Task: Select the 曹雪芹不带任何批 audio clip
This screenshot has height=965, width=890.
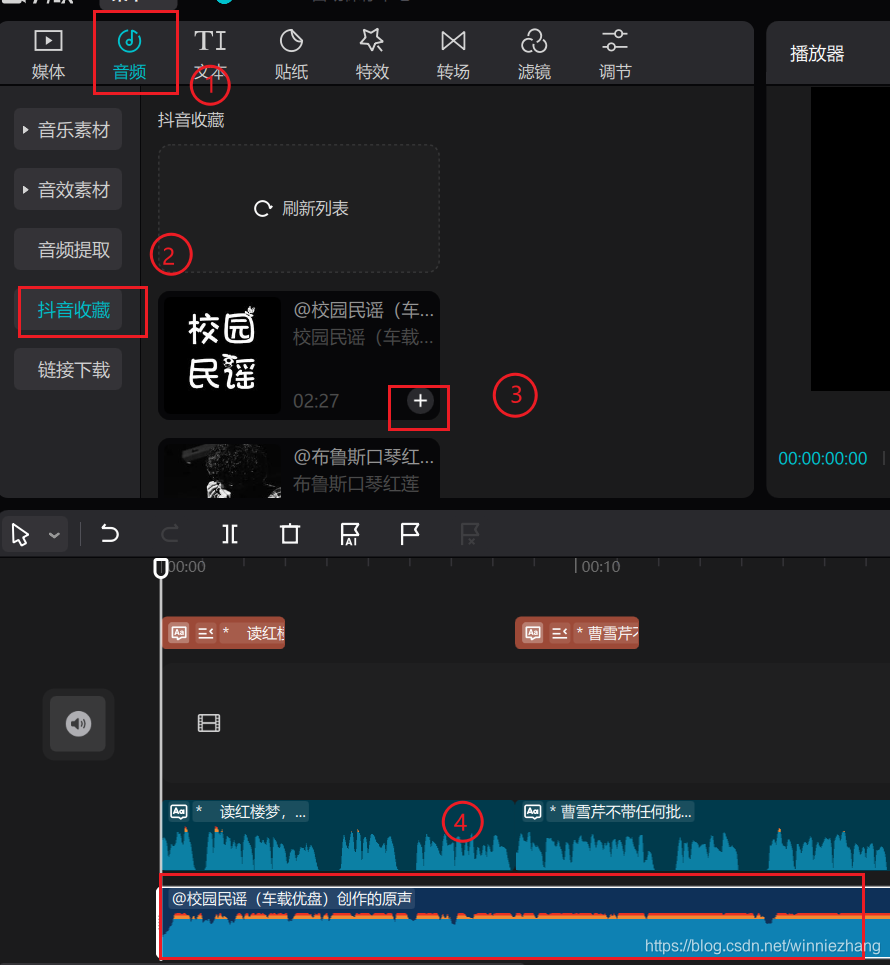Action: [702, 835]
